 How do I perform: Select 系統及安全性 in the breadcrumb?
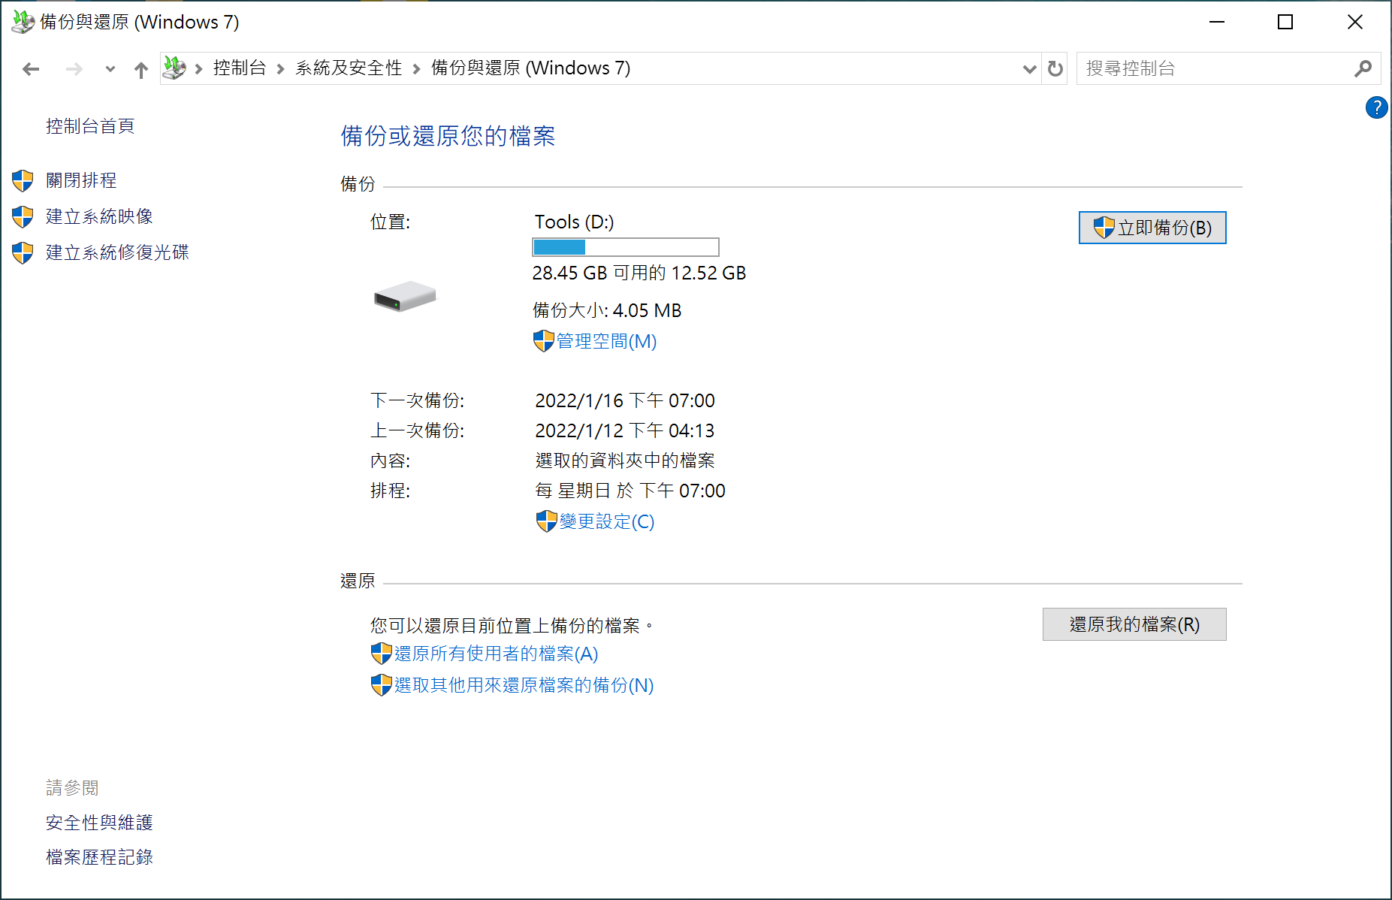(348, 68)
